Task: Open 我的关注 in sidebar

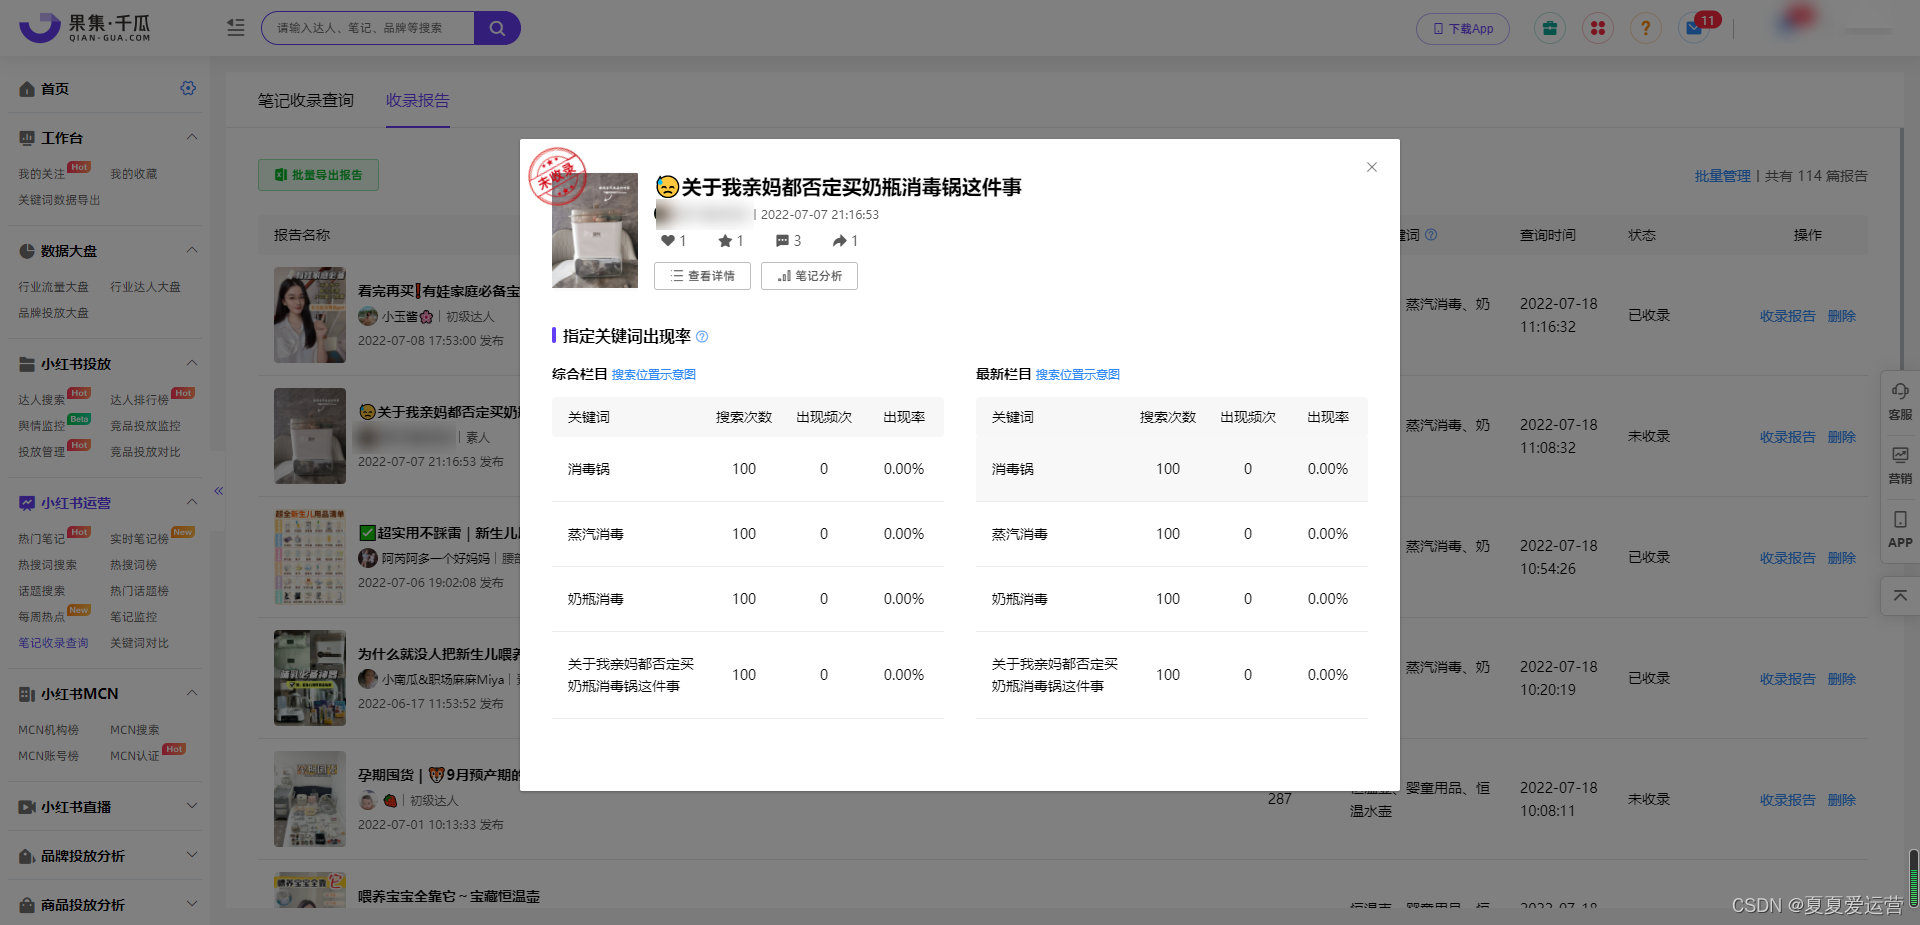Action: 41,174
